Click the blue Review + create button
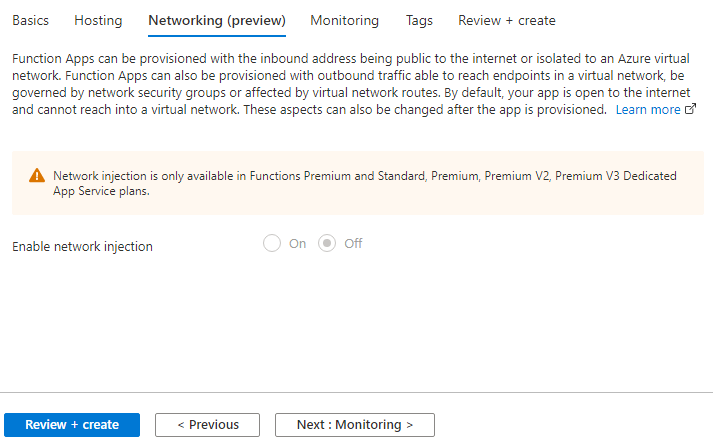The height and width of the screenshot is (441, 713). (72, 425)
